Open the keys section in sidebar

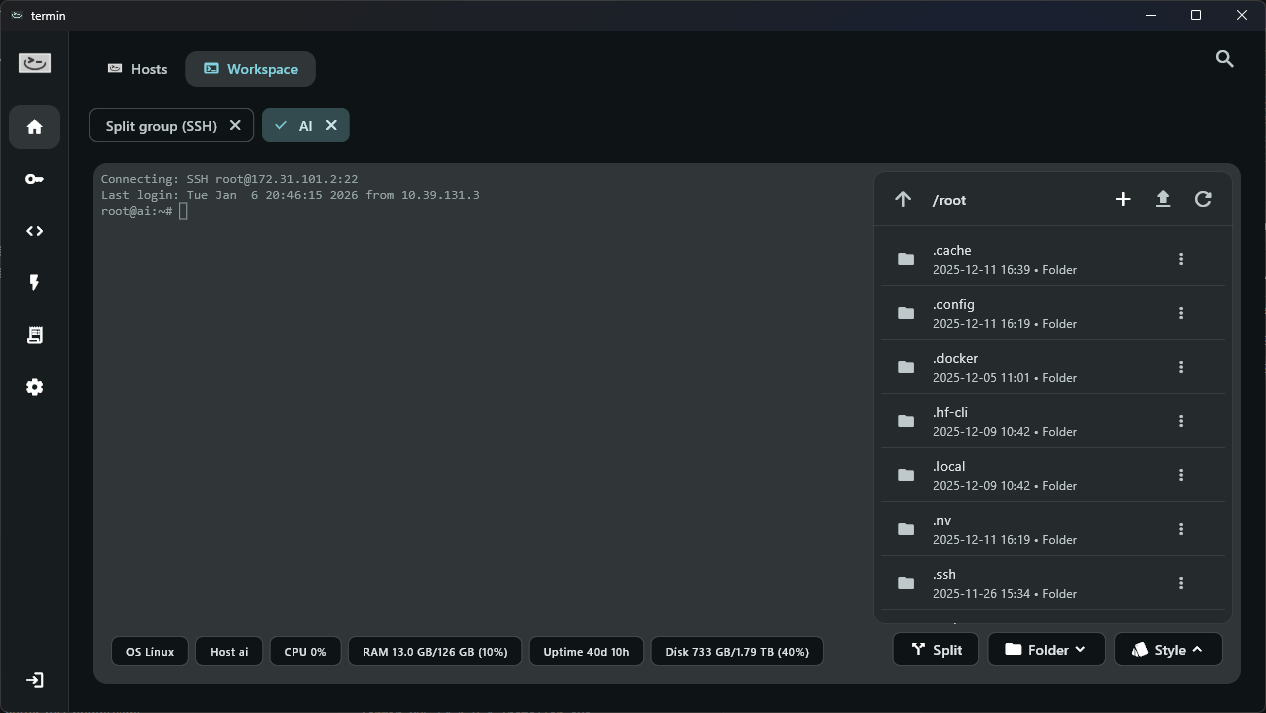(x=34, y=179)
